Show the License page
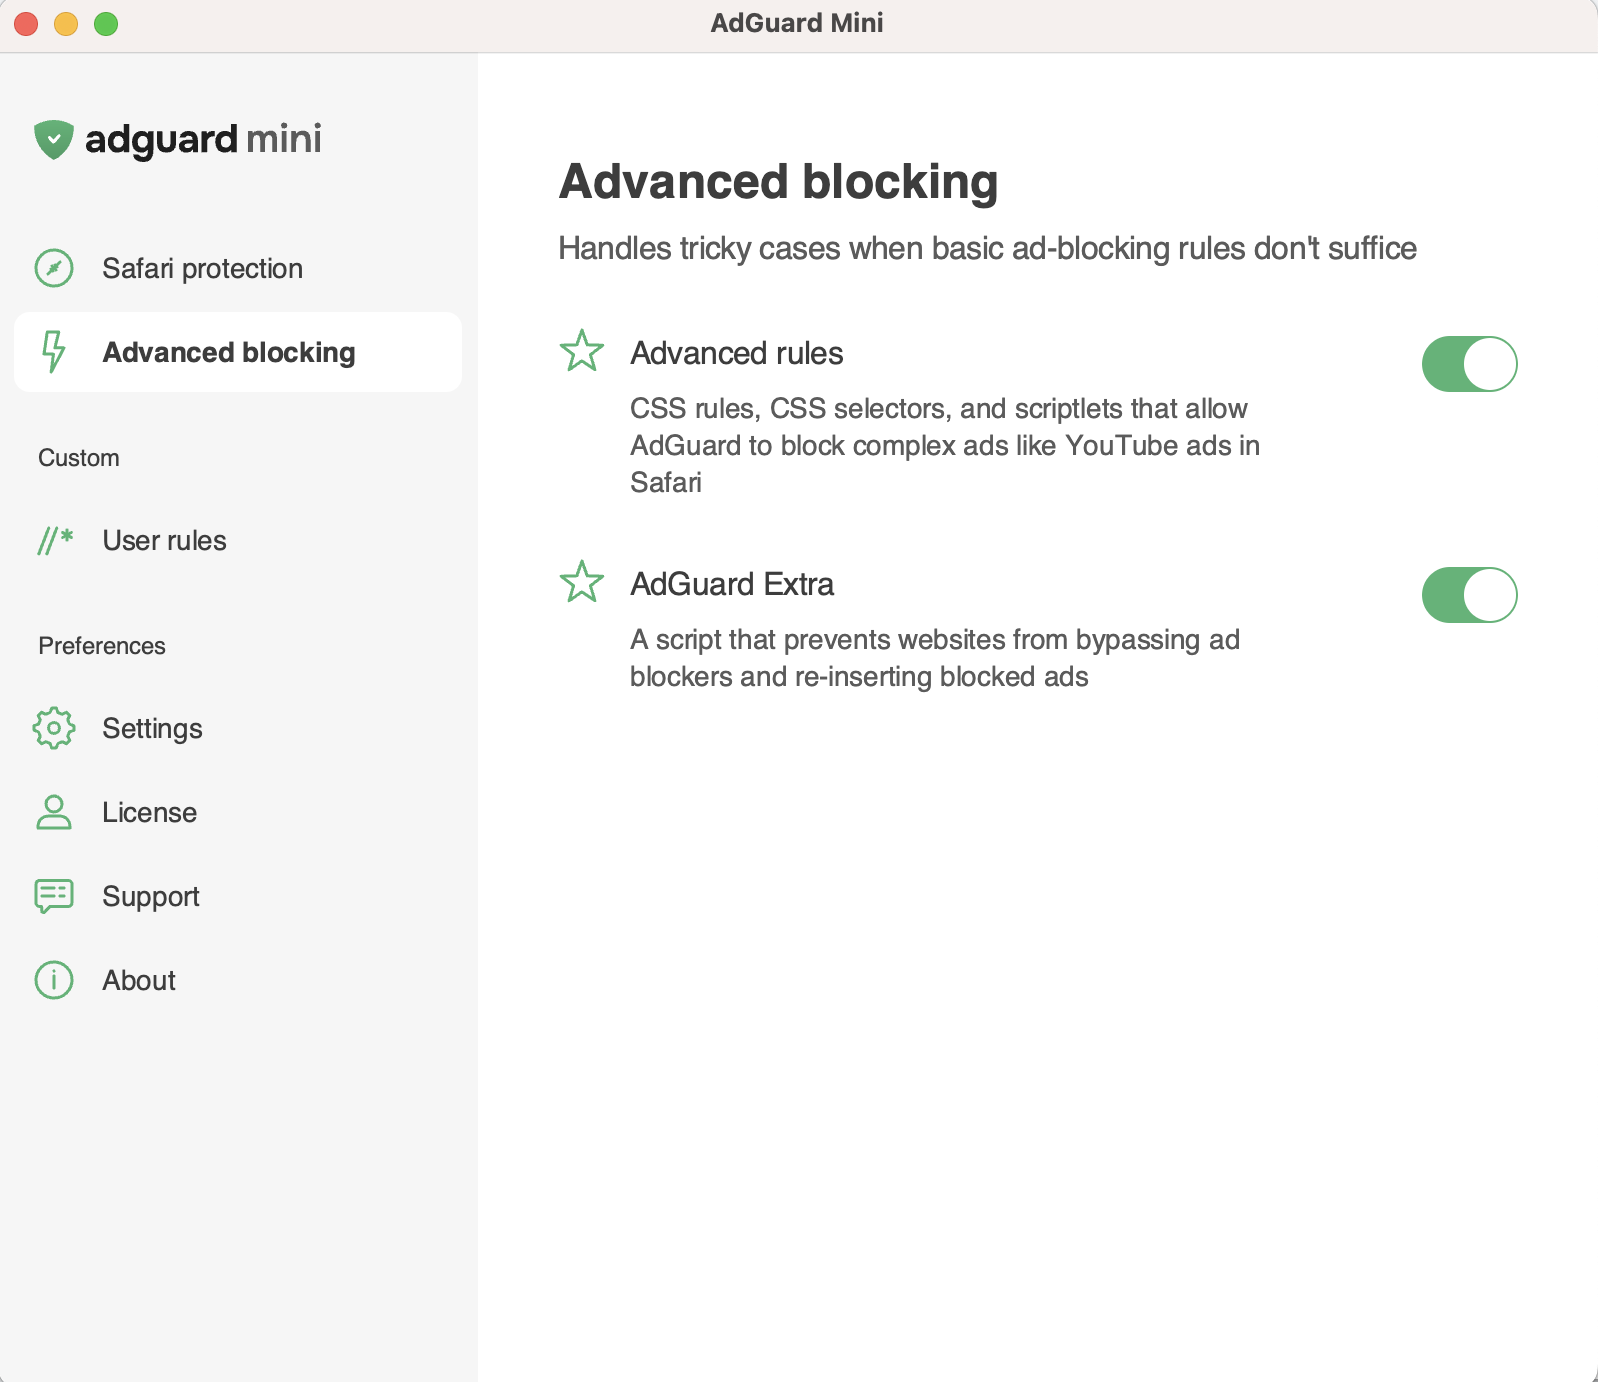This screenshot has width=1598, height=1382. [238, 812]
